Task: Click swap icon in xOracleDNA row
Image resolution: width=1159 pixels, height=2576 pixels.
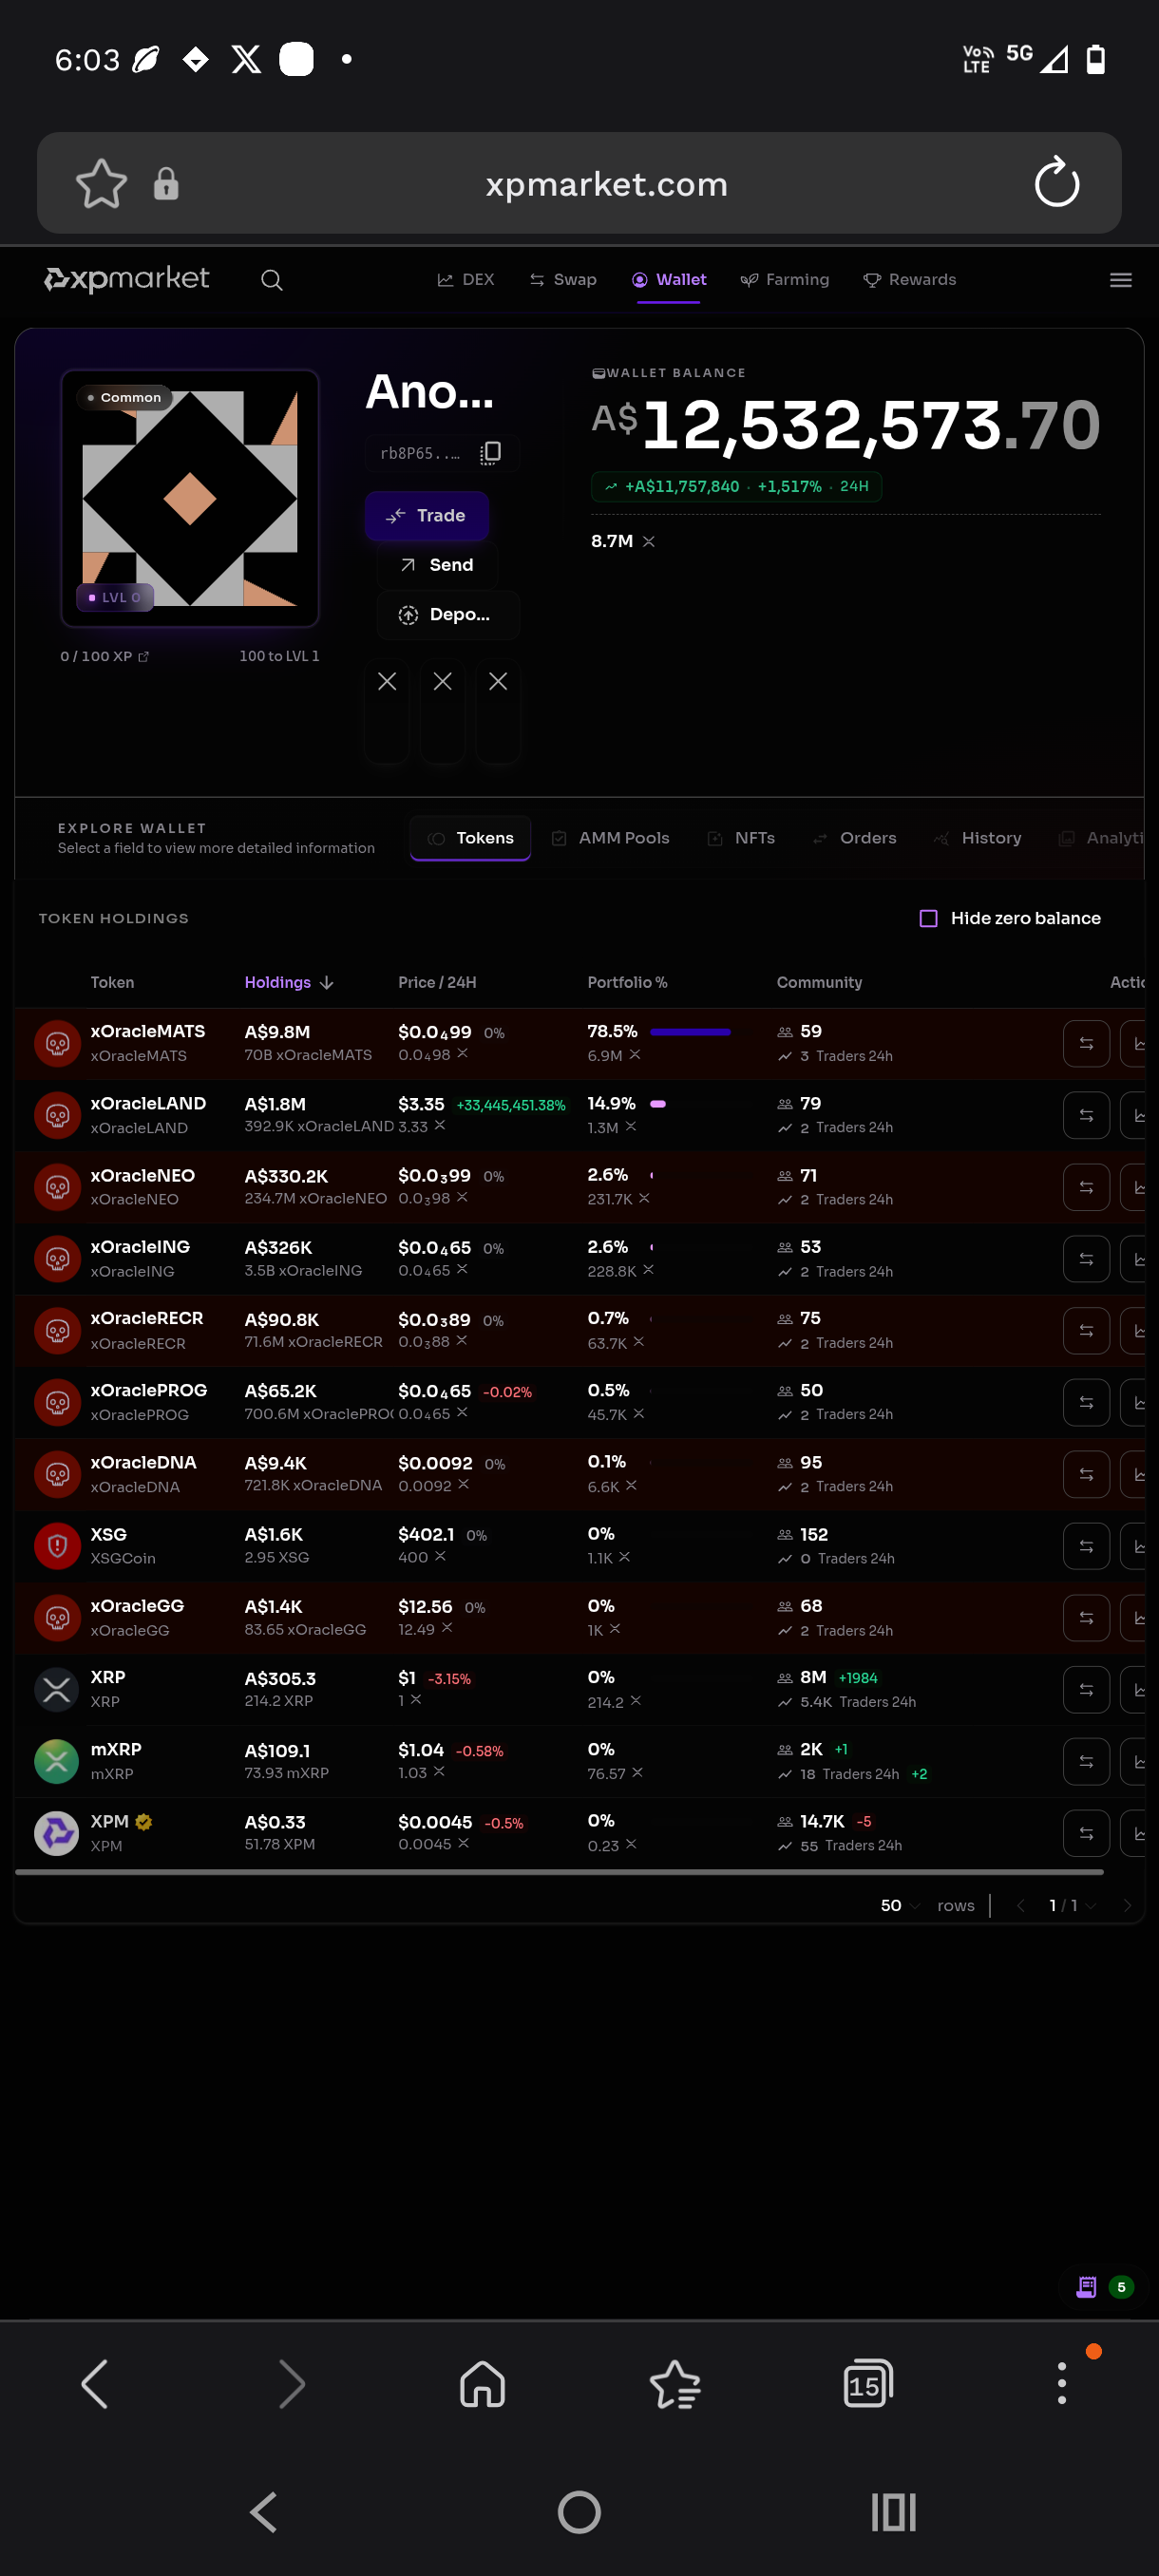Action: pos(1086,1474)
